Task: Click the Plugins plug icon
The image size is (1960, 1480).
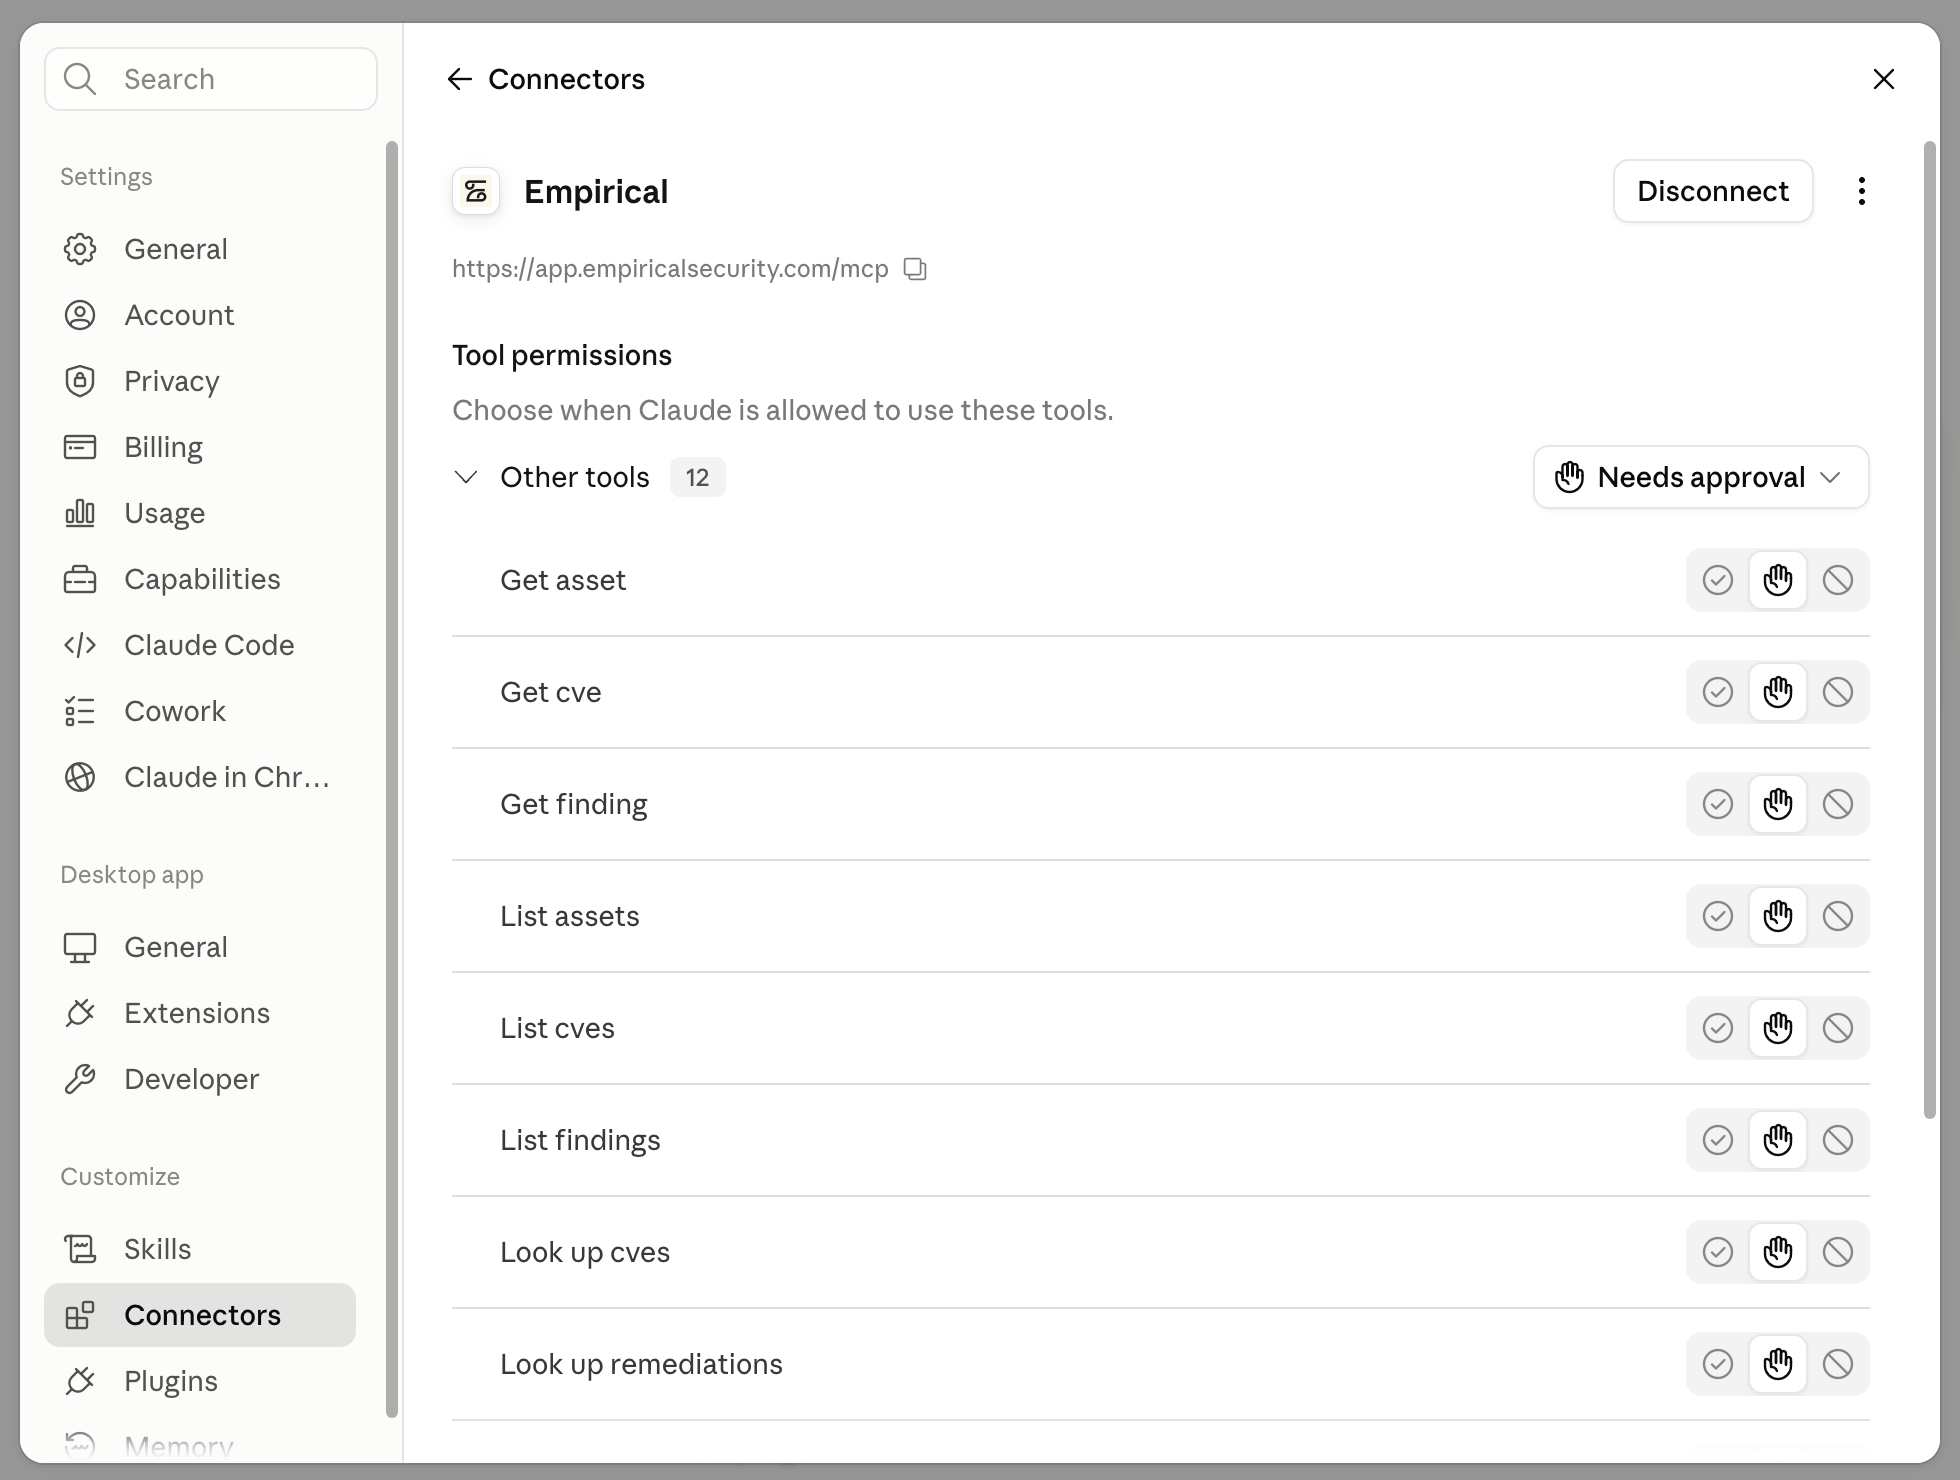Action: pyautogui.click(x=80, y=1381)
